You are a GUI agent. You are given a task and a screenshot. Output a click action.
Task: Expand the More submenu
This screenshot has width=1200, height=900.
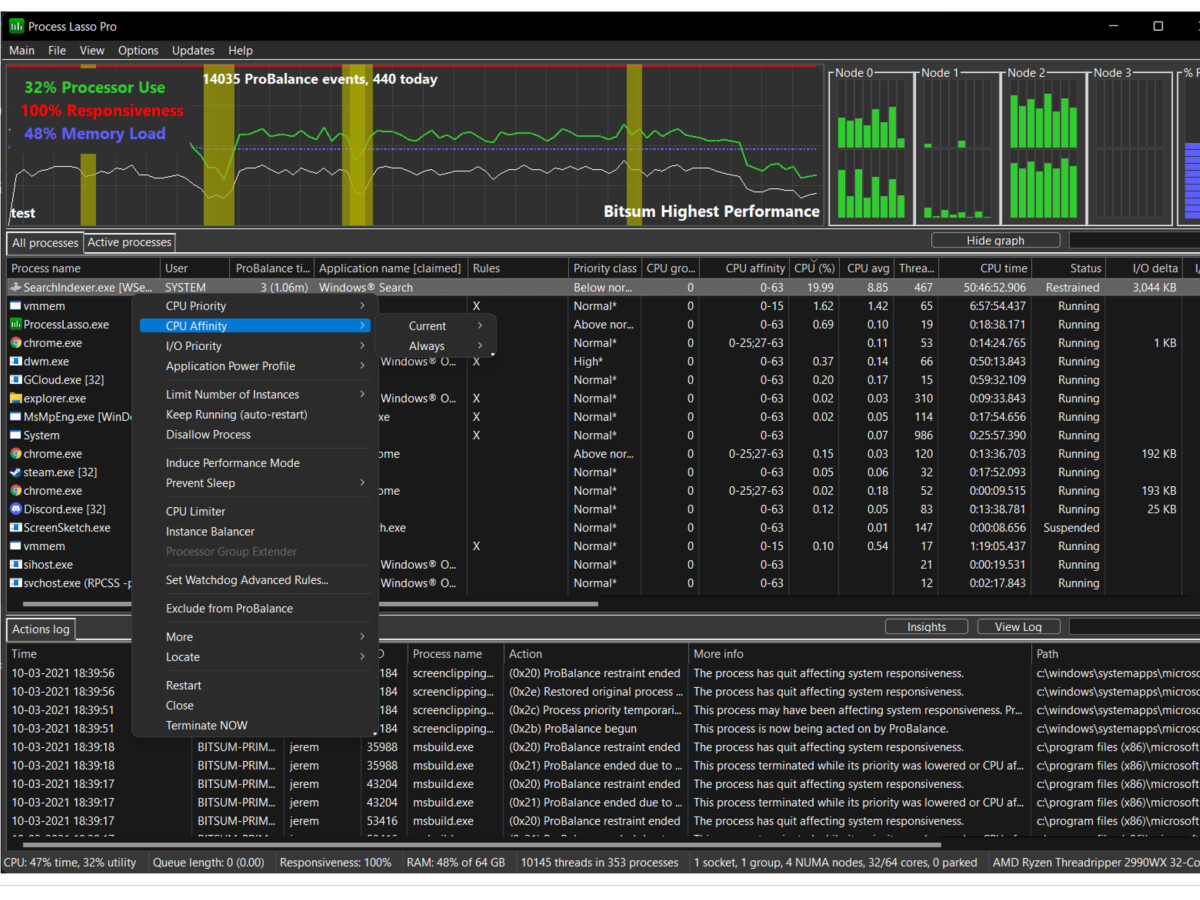click(x=255, y=637)
